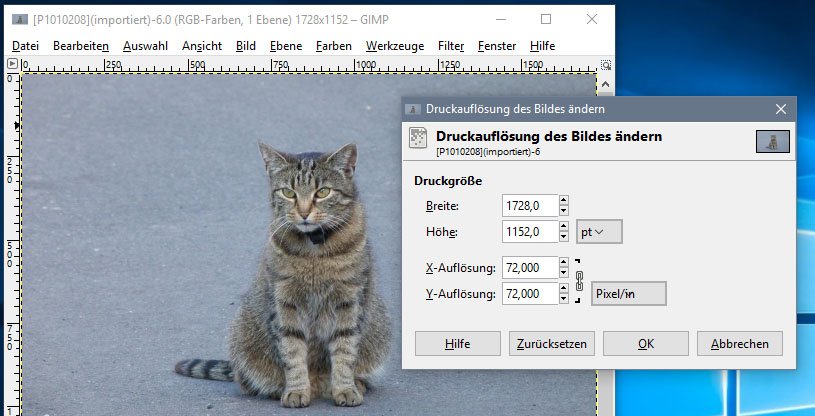815x416 pixels.
Task: Open the pt unit dropdown
Action: (x=599, y=232)
